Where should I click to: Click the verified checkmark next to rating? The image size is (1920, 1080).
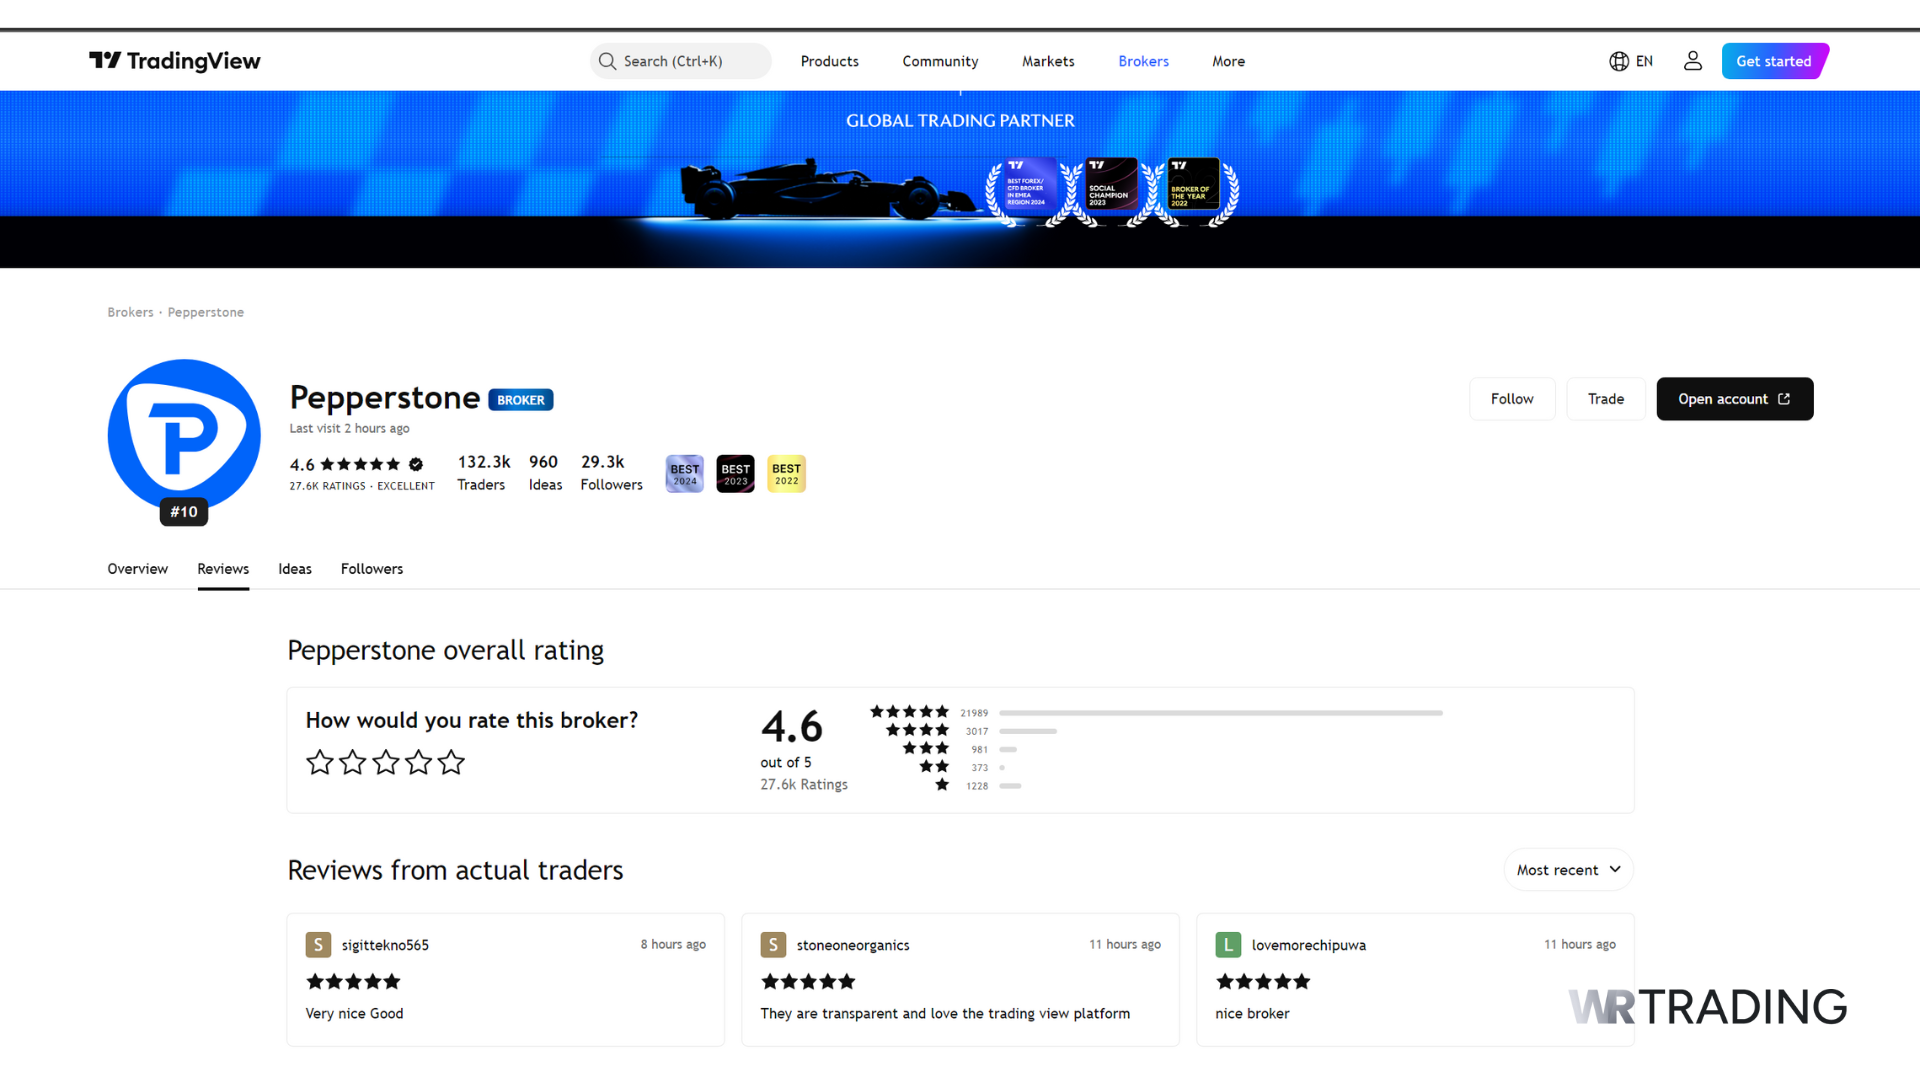pos(416,464)
